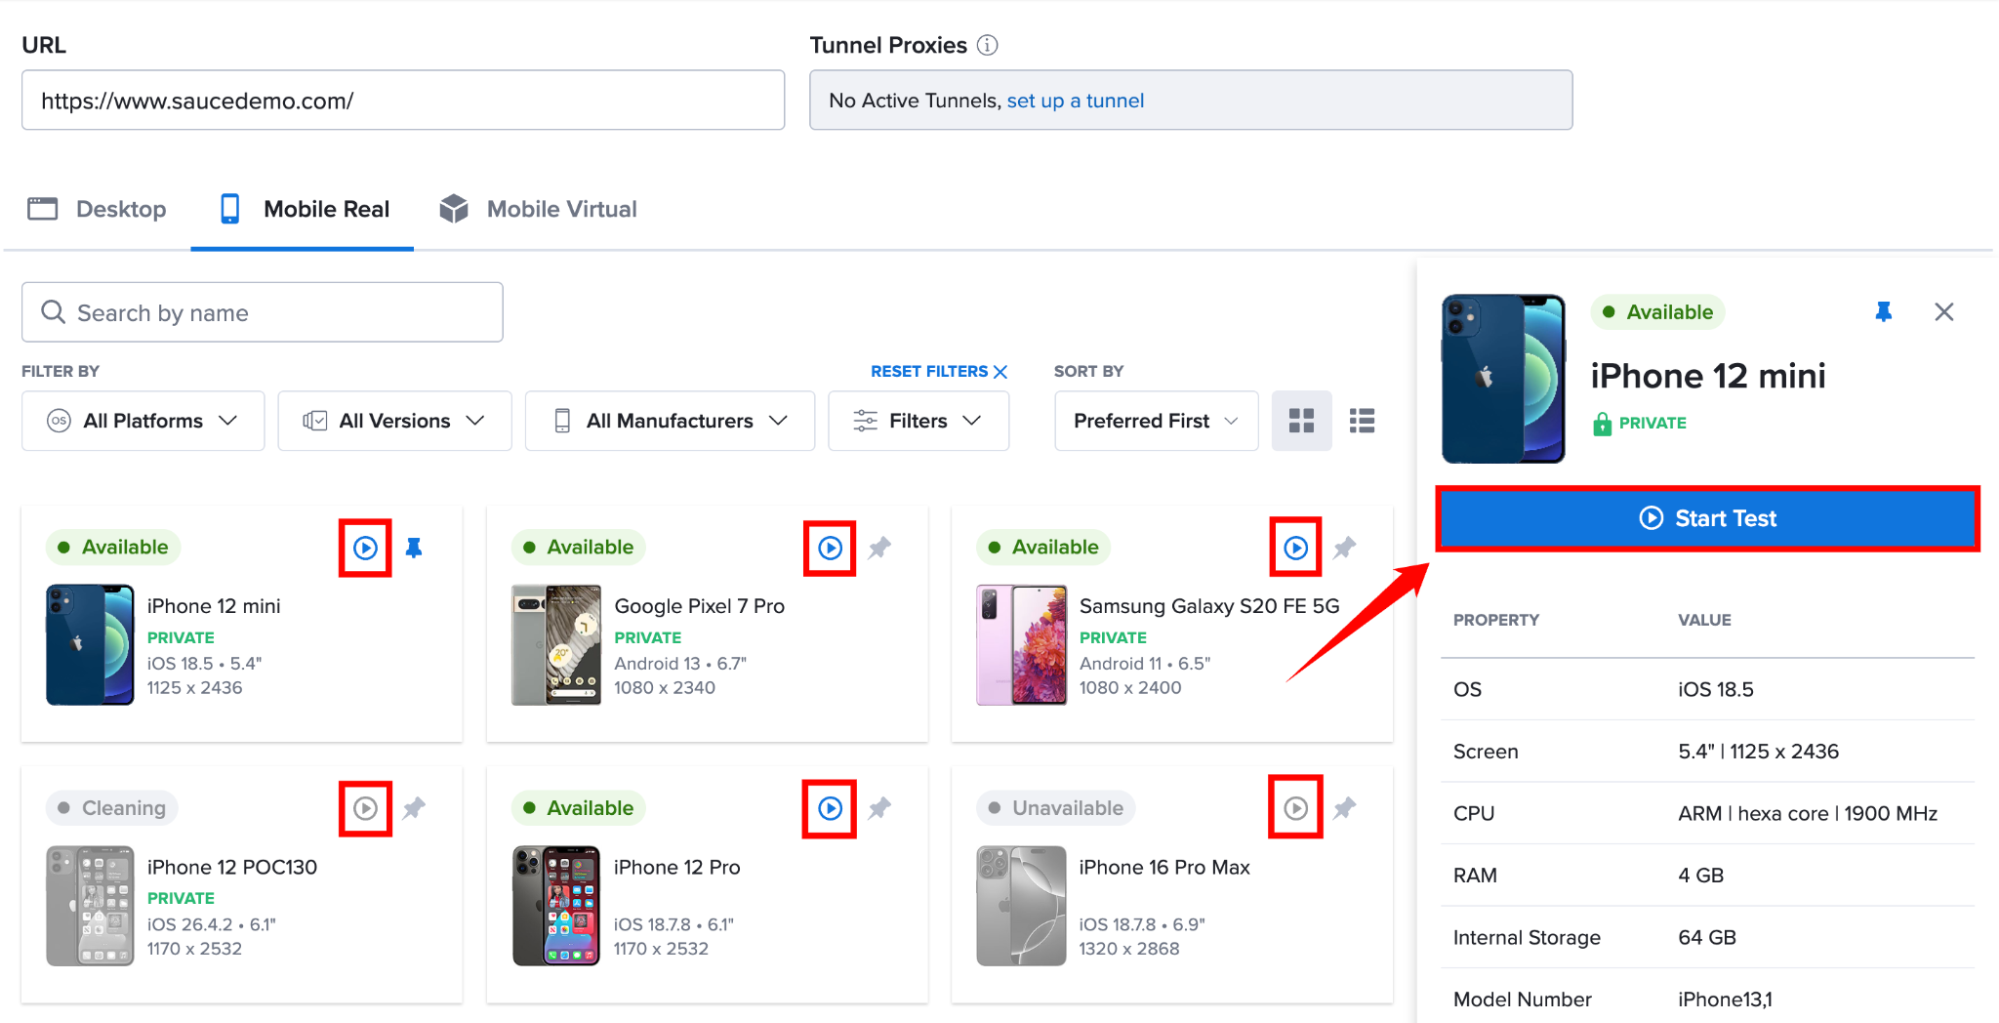
Task: Switch to the Desktop tab
Action: 97,209
